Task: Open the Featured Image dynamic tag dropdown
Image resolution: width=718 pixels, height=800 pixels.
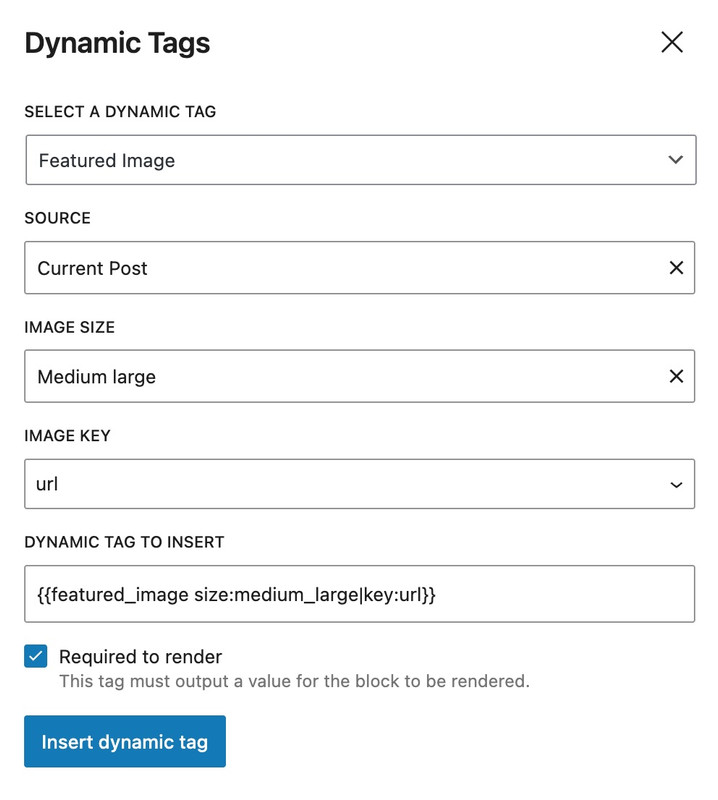Action: pos(361,160)
